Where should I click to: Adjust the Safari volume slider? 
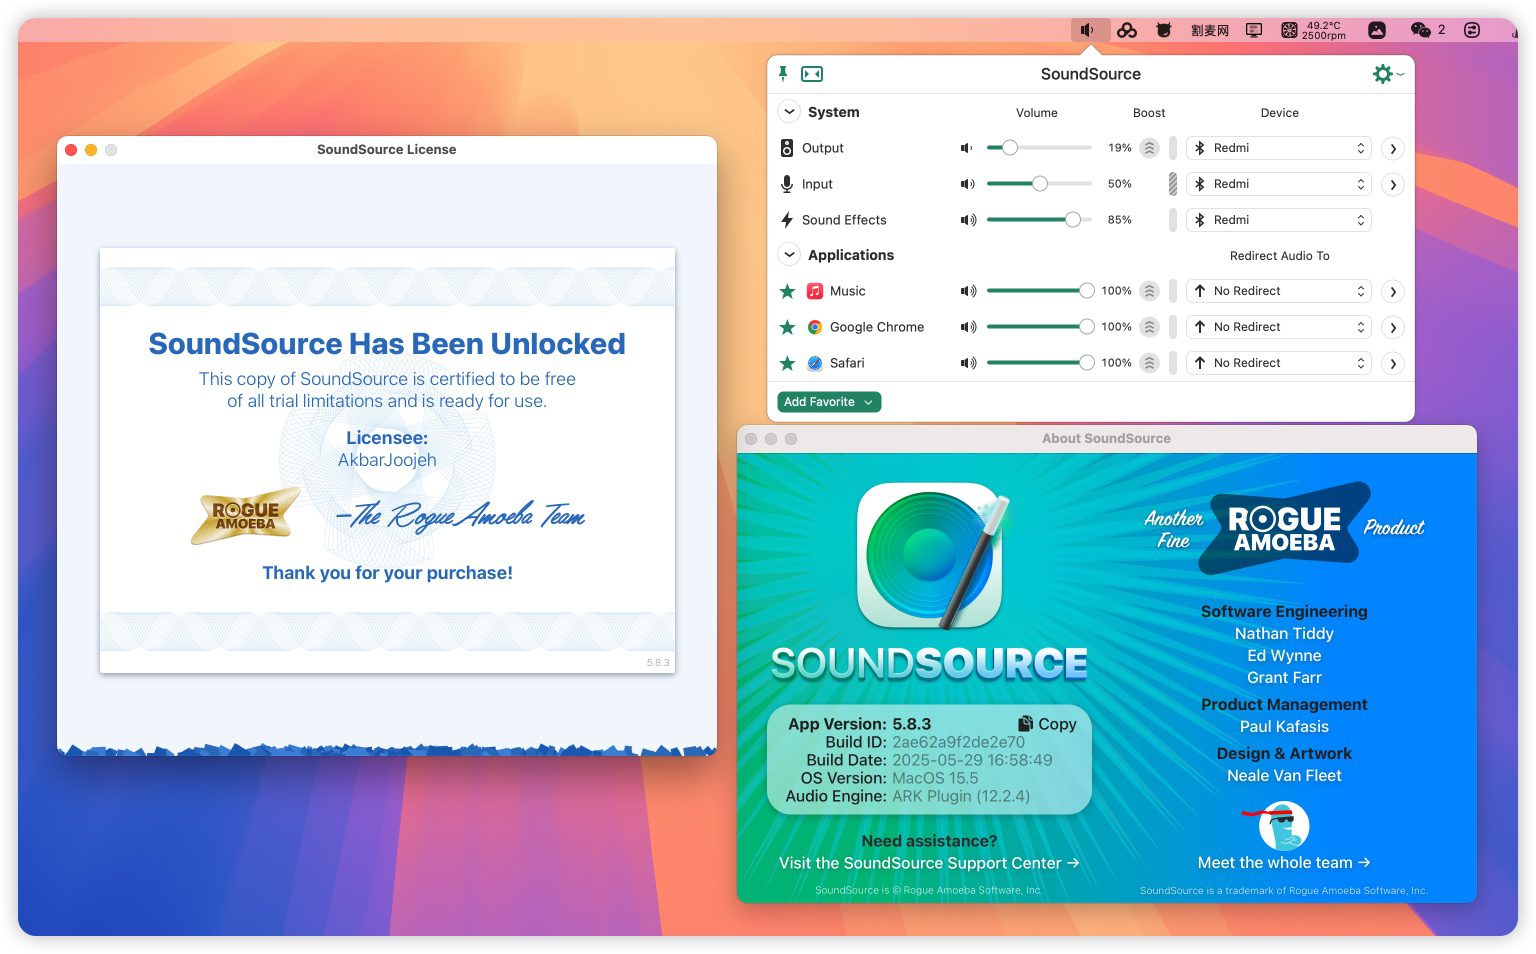[x=1039, y=363]
